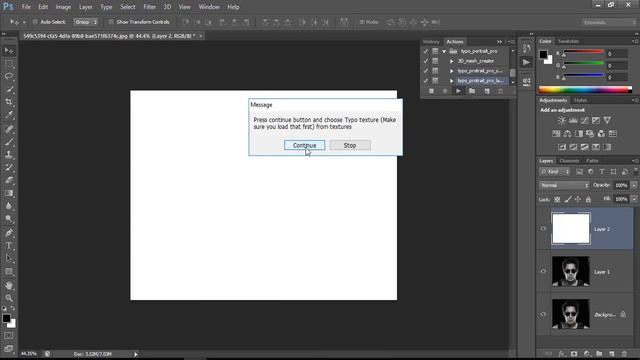Open status bar info arrow

click(136, 354)
